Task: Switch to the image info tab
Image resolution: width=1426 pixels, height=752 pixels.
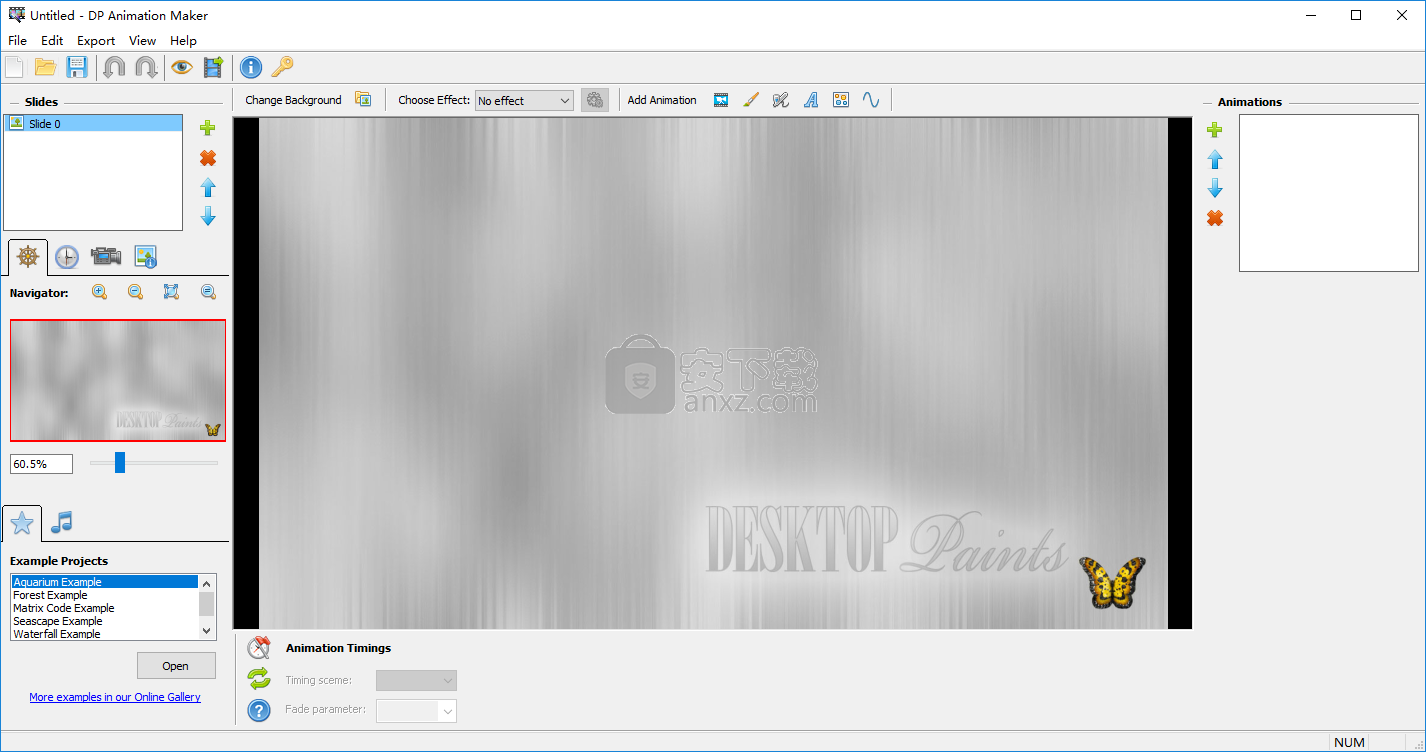Action: (x=146, y=257)
